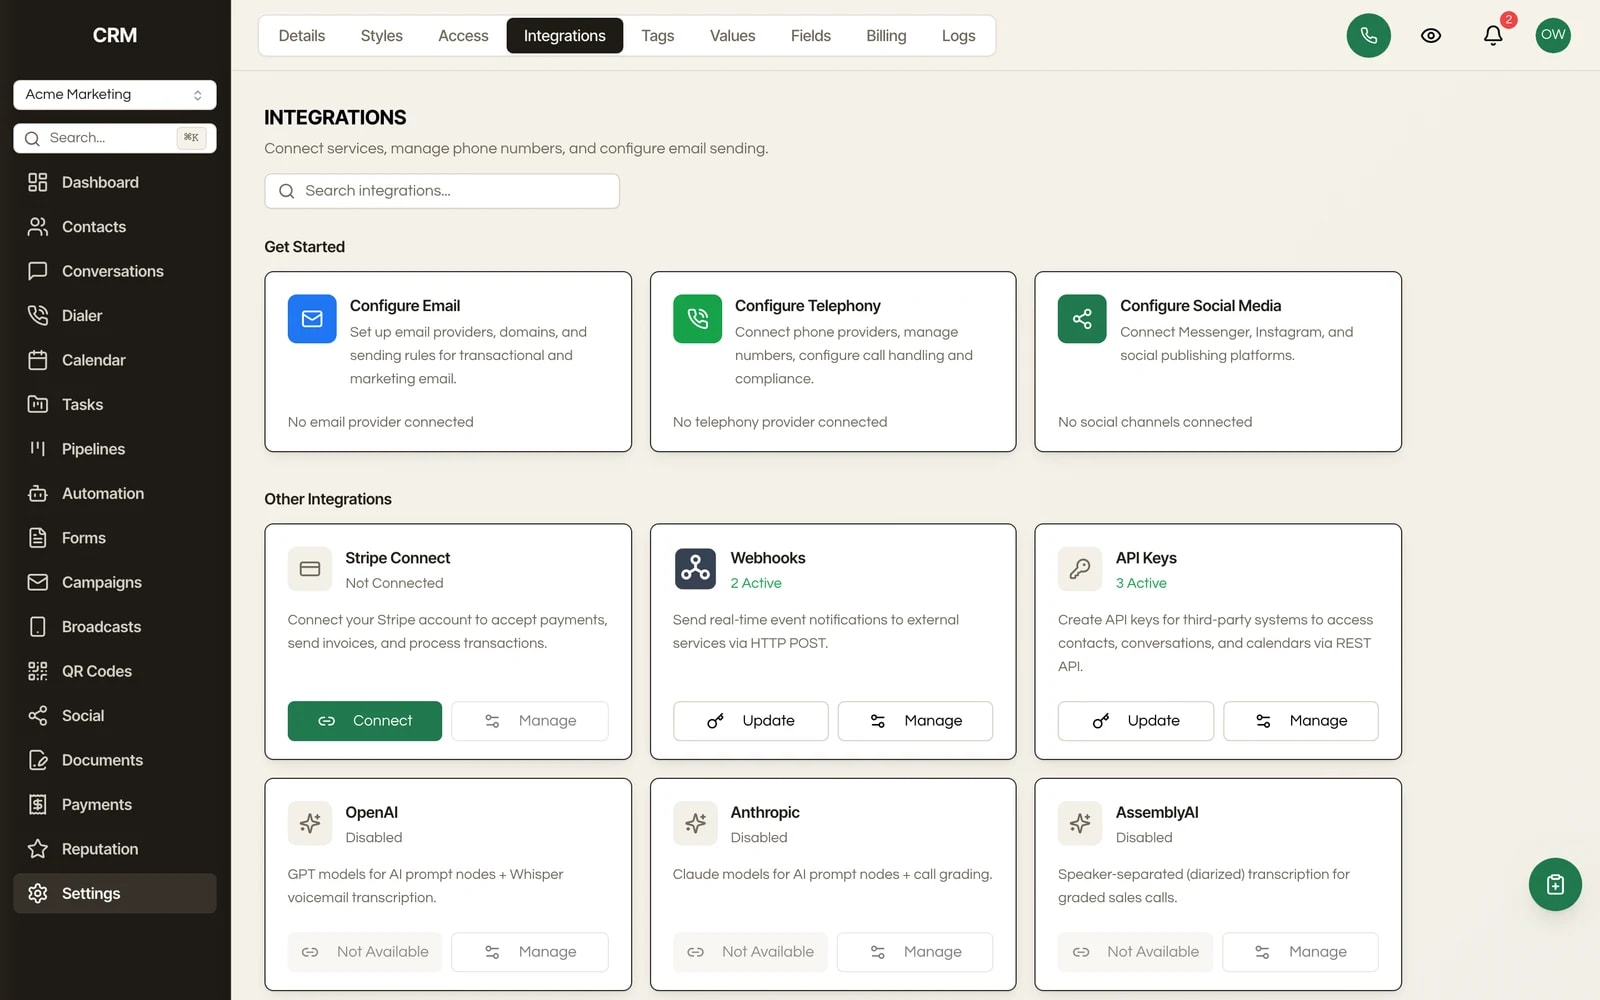This screenshot has height=1000, width=1600.
Task: Click Connect for Stripe Connect
Action: pos(365,721)
